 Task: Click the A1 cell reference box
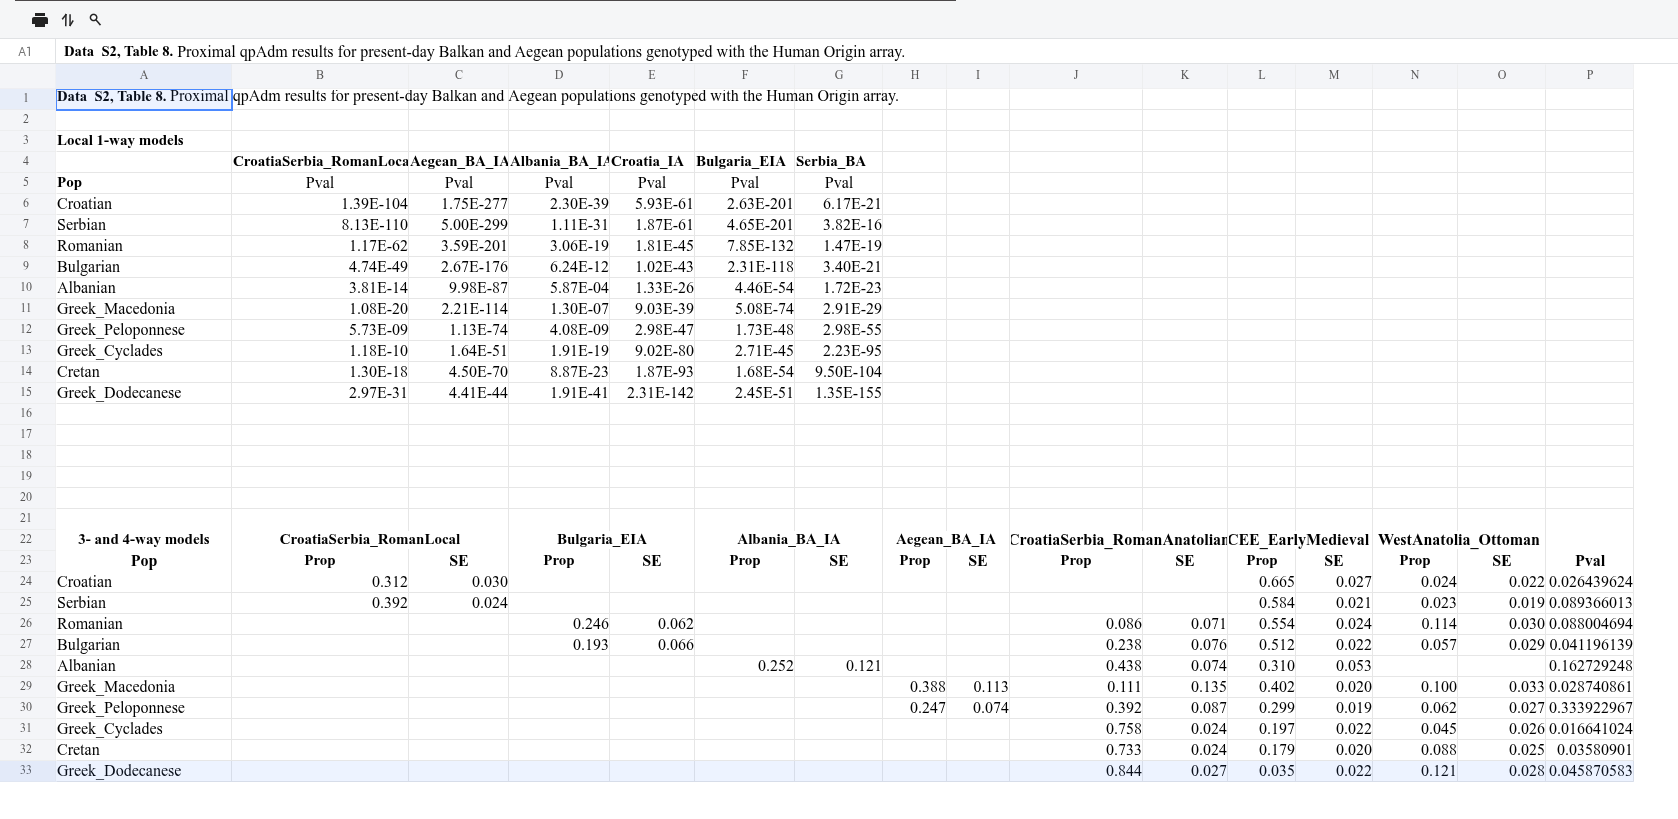pos(25,52)
